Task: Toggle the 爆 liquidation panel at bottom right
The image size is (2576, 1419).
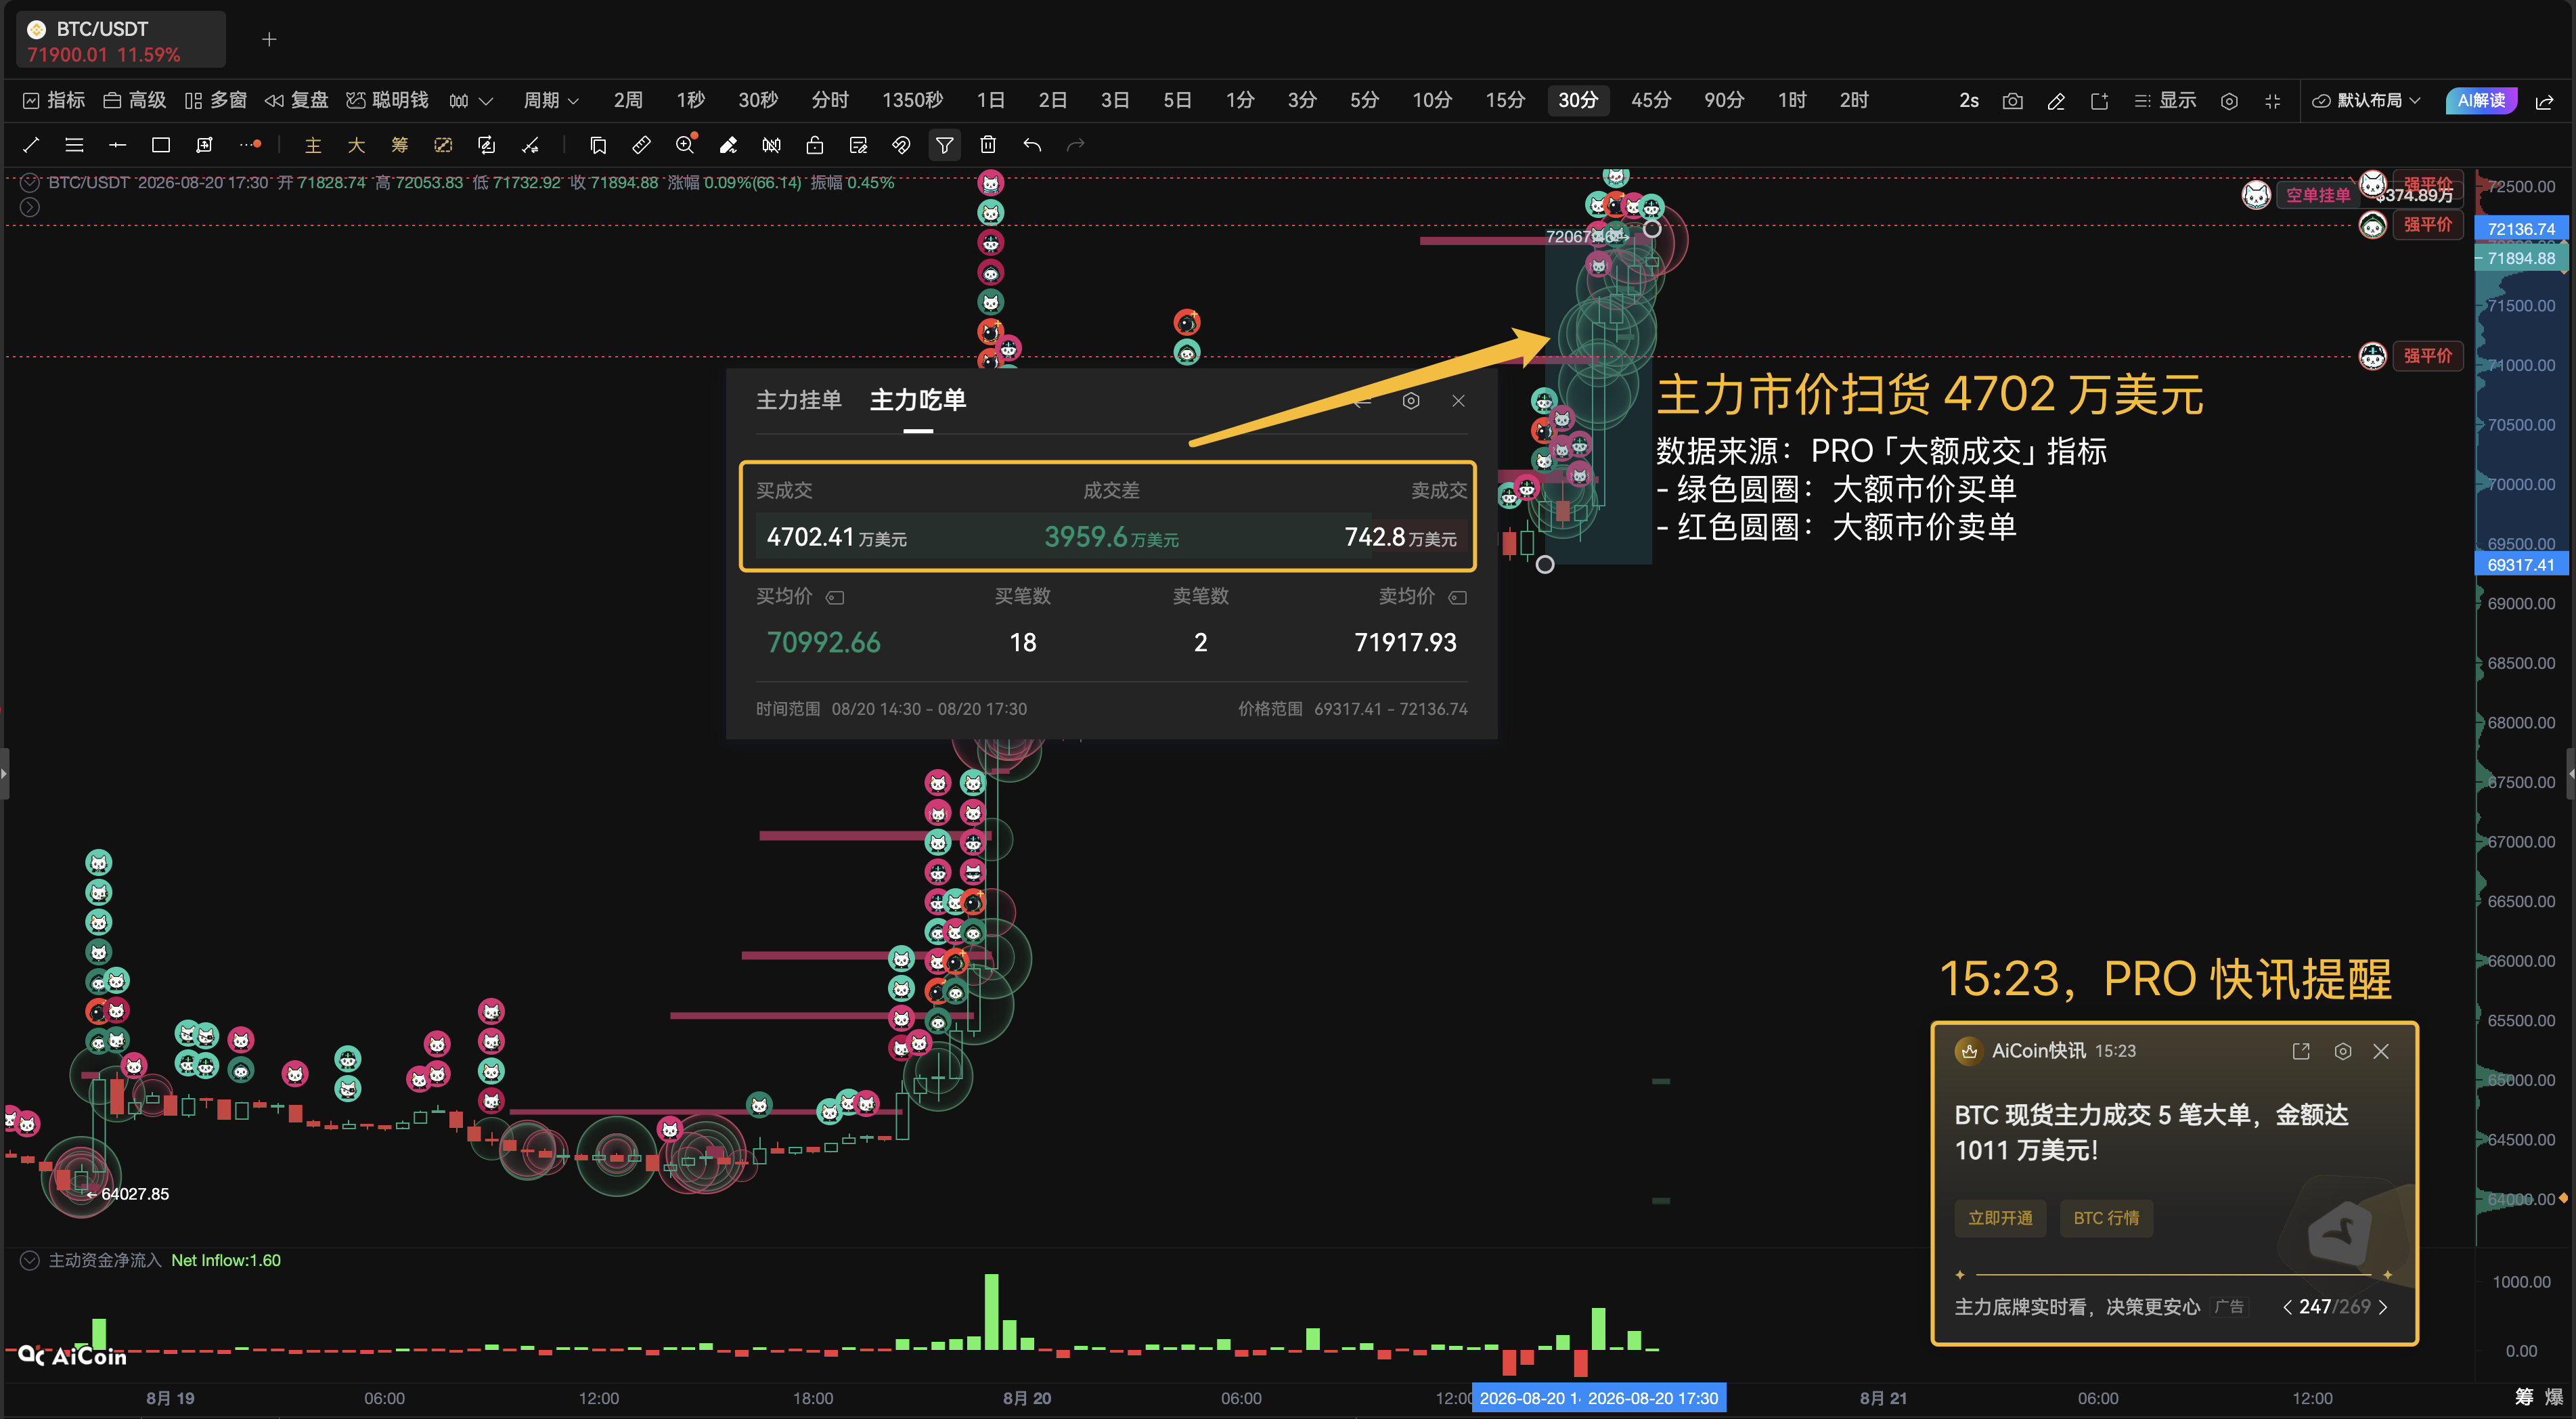Action: pos(2554,1397)
